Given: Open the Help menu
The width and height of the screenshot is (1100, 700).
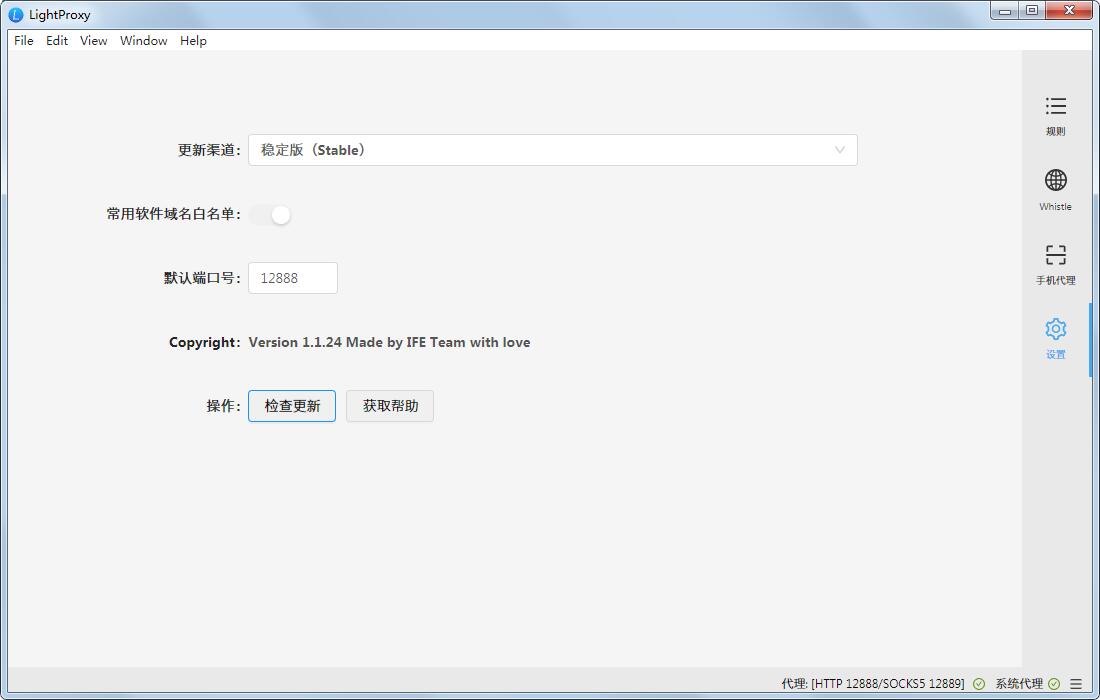Looking at the screenshot, I should (193, 41).
